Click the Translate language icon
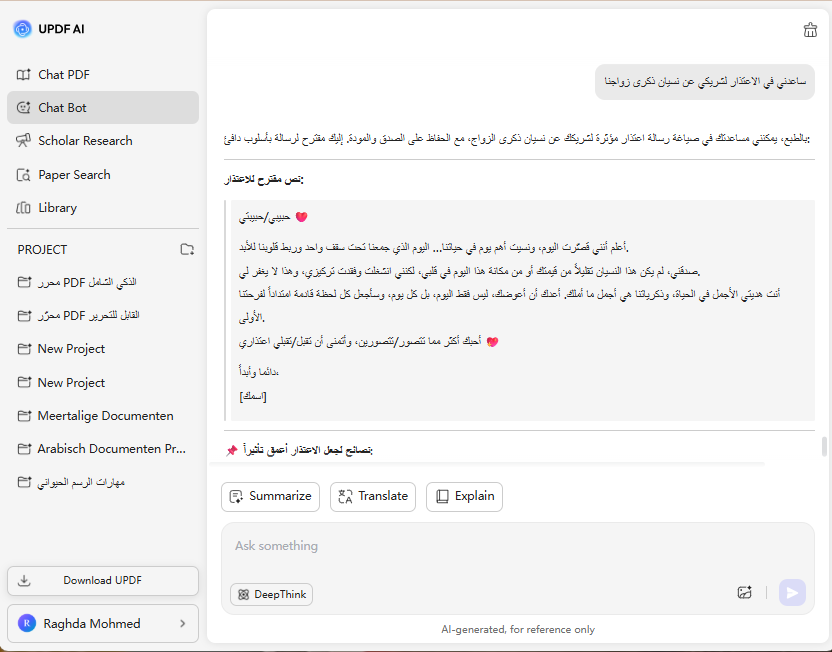The height and width of the screenshot is (652, 832). (x=345, y=497)
